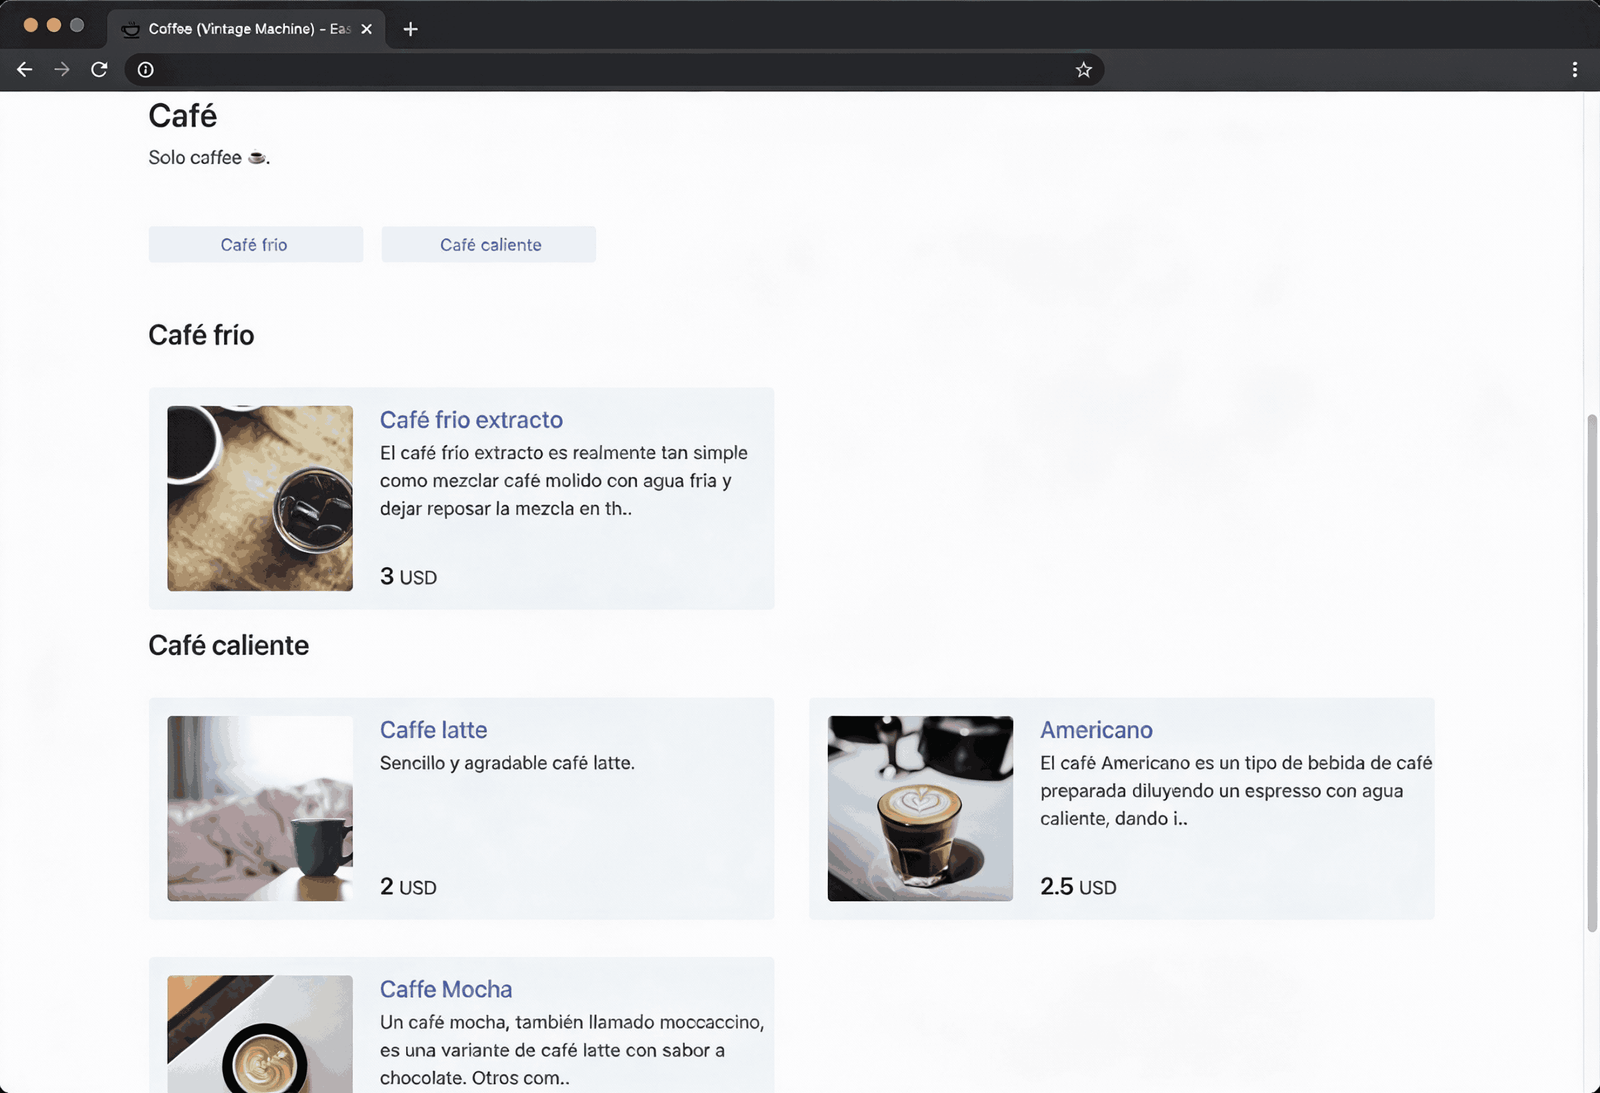
Task: Open the Americano product link
Action: pos(1096,730)
